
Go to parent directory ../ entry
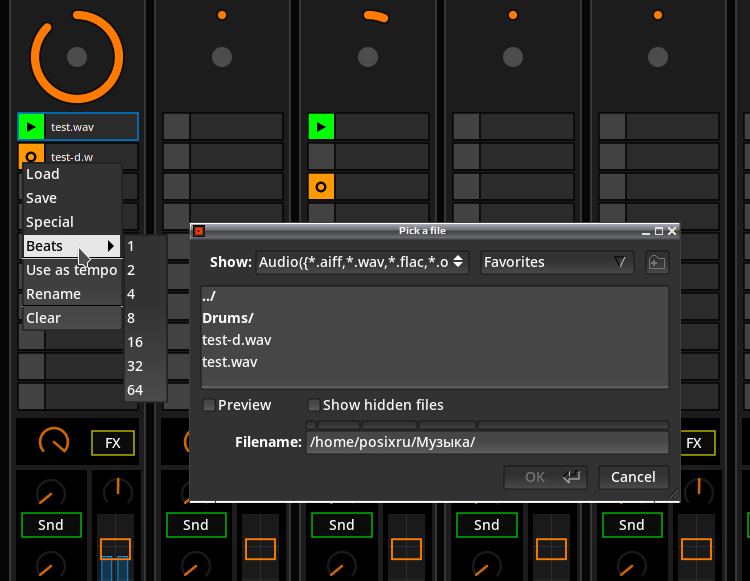[435, 296]
